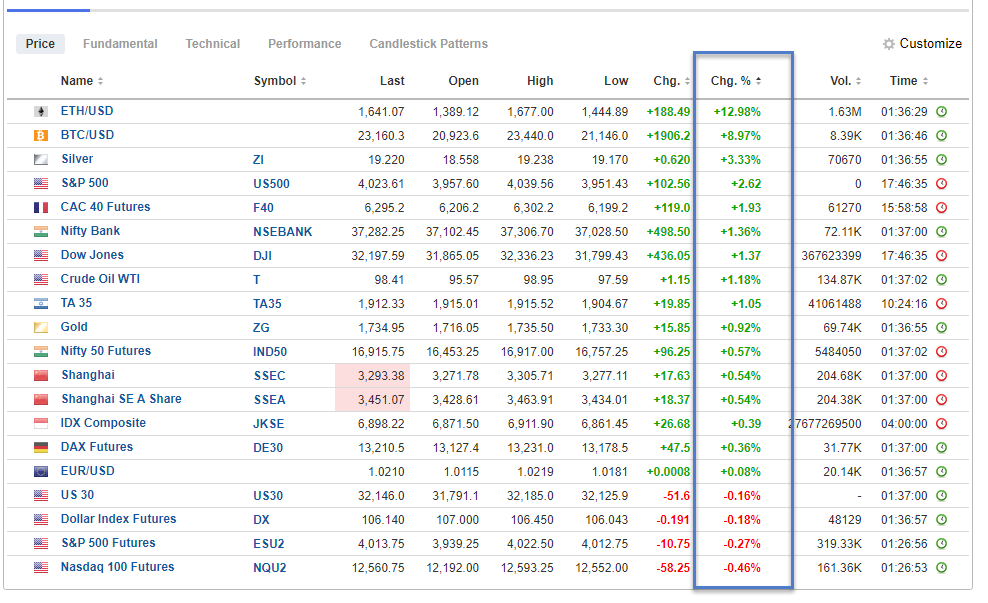
Task: Click the EU flag beside EUR/USD
Action: pyautogui.click(x=41, y=471)
